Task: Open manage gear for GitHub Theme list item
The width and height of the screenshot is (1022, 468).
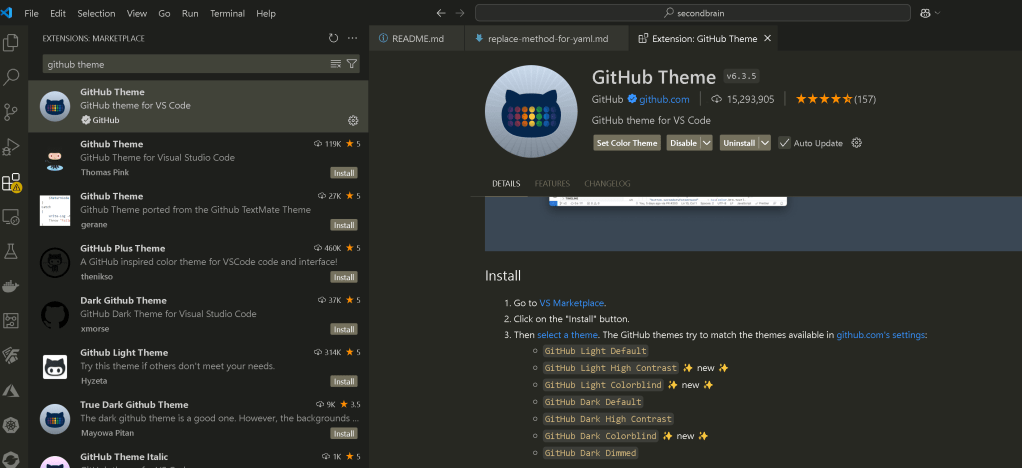Action: (x=353, y=121)
